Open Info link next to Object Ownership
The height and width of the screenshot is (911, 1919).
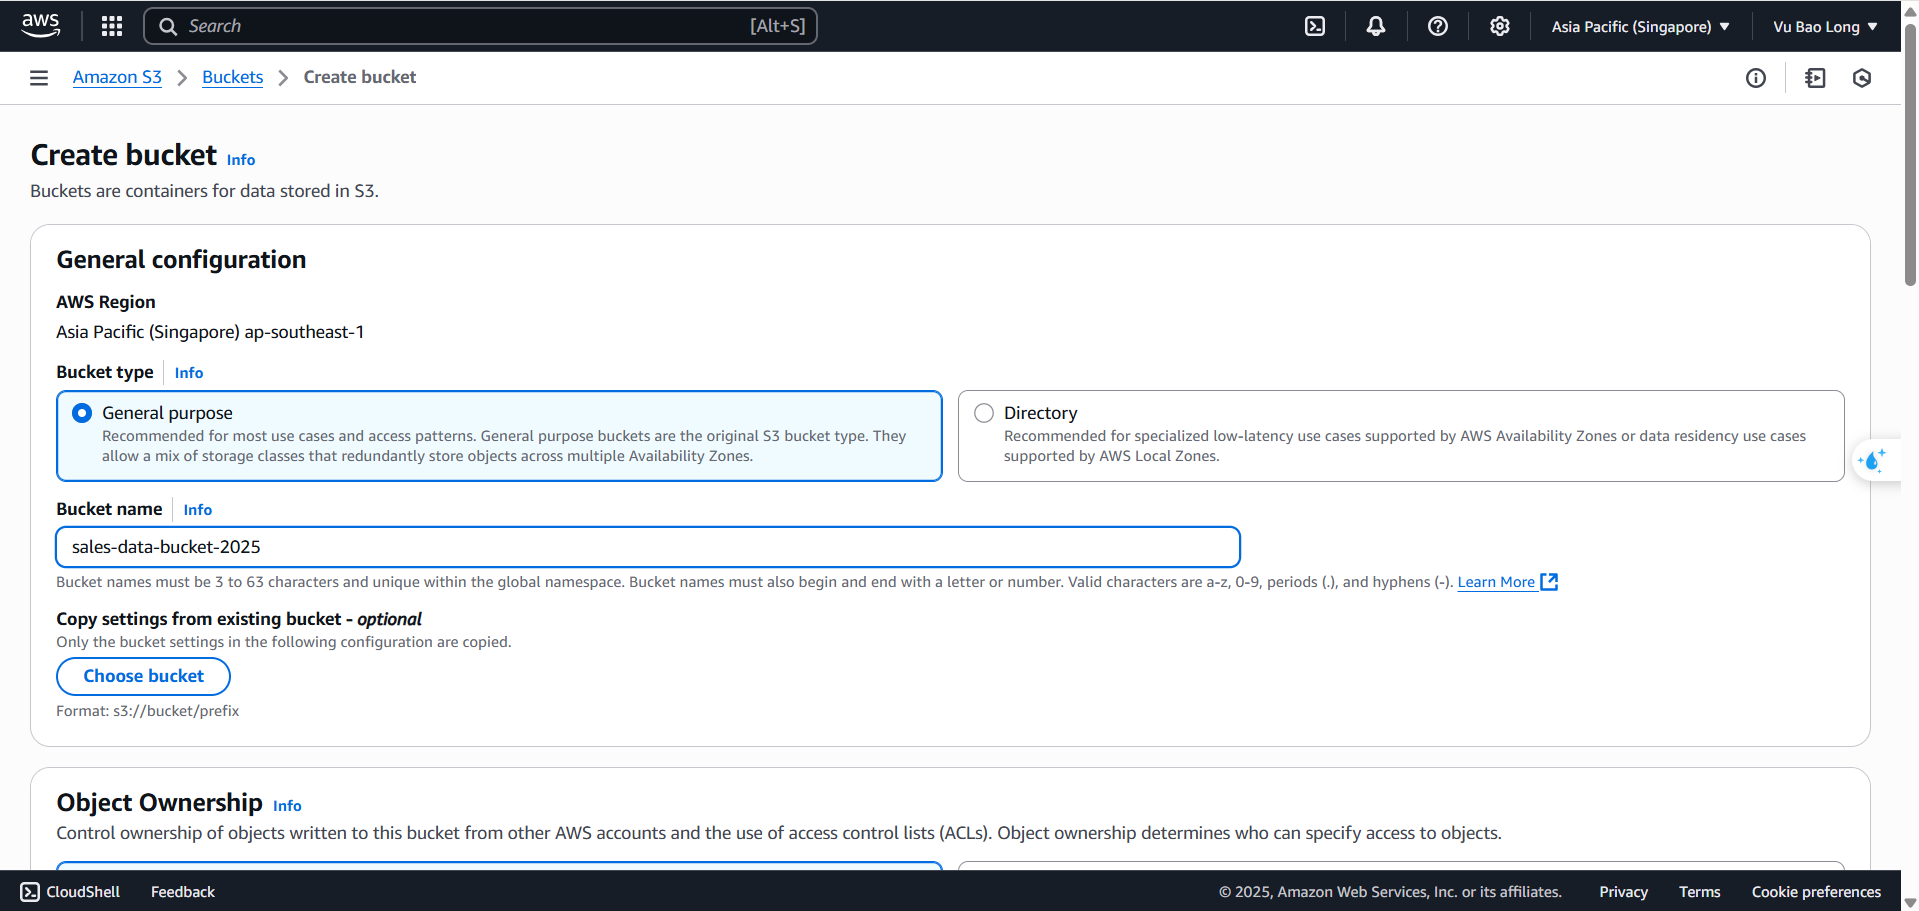(287, 806)
